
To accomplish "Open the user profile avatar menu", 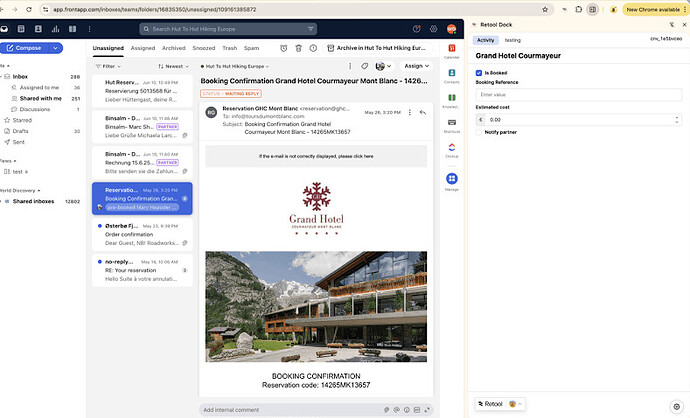I will pyautogui.click(x=451, y=29).
